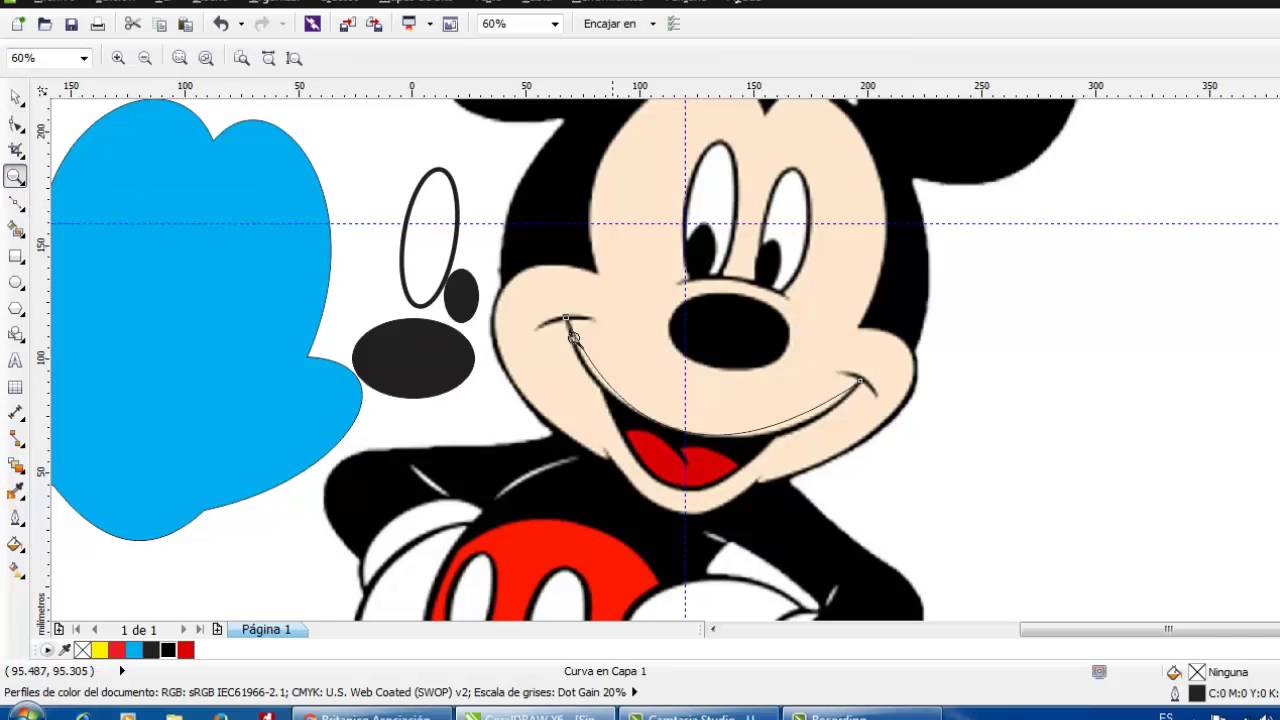Click the no-color X swatch in the palette

pos(82,650)
